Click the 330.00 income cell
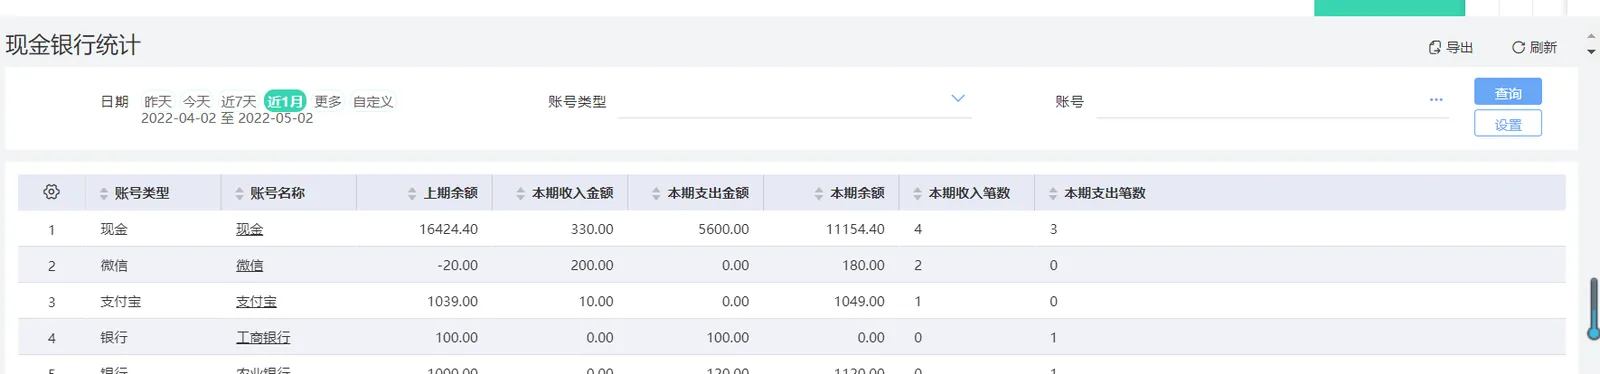The image size is (1600, 374). [592, 229]
